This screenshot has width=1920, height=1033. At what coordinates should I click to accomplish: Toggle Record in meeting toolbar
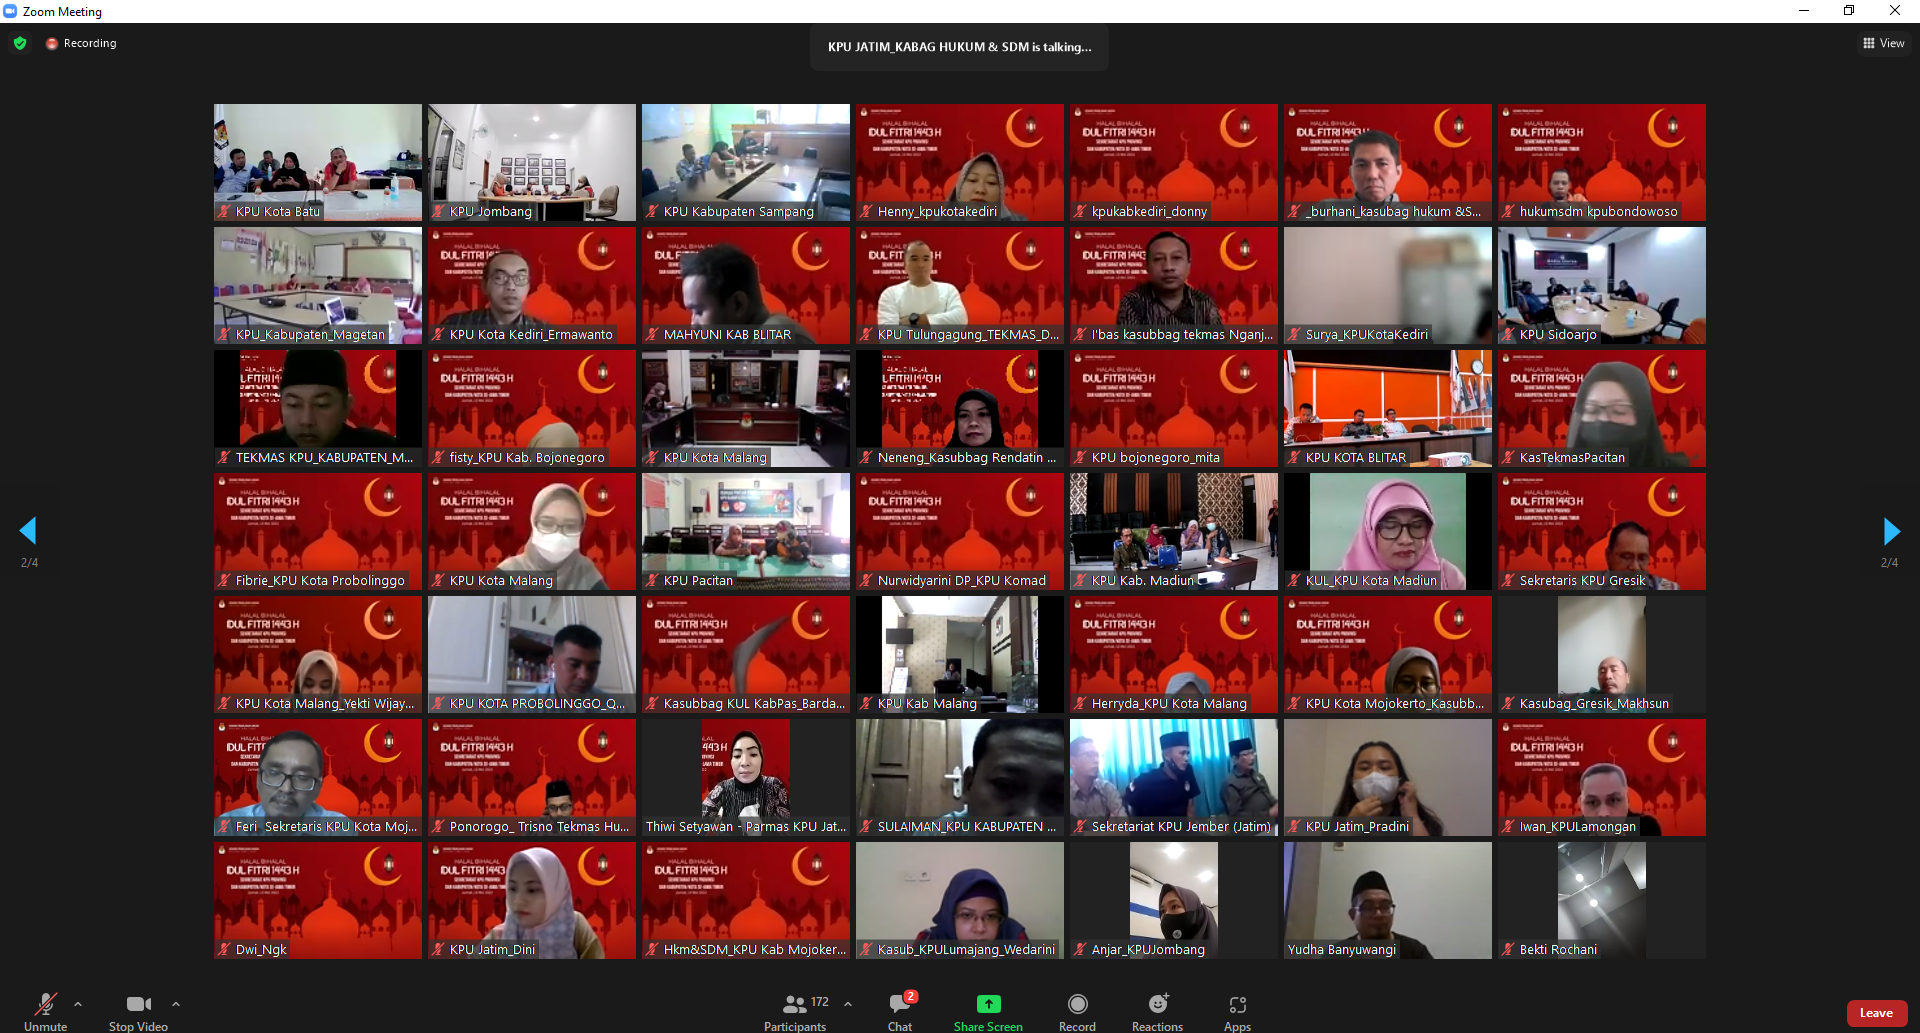[x=1077, y=1005]
